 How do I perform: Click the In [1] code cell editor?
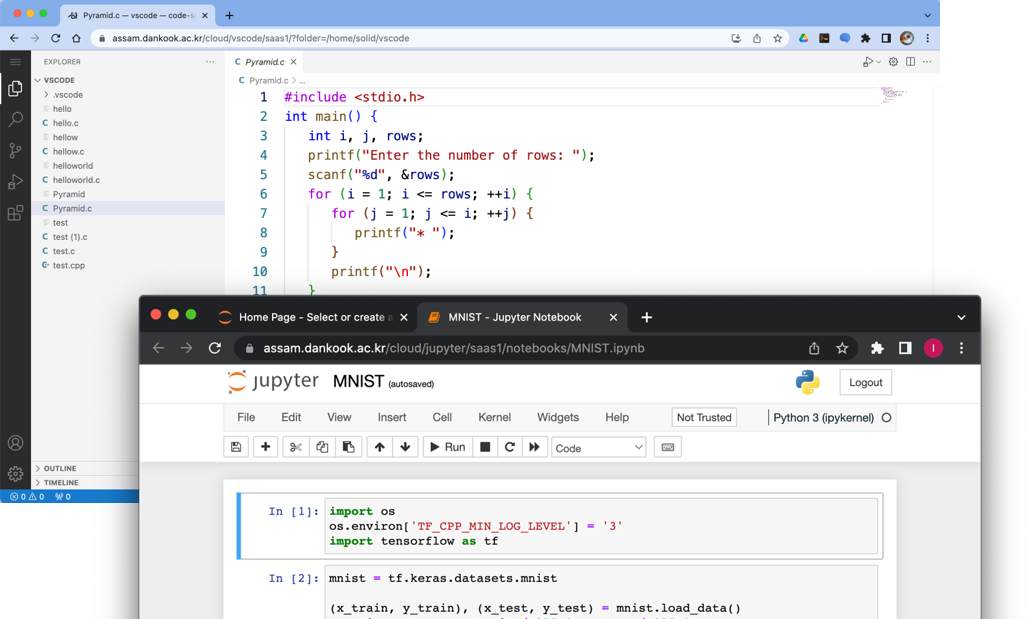(x=601, y=526)
